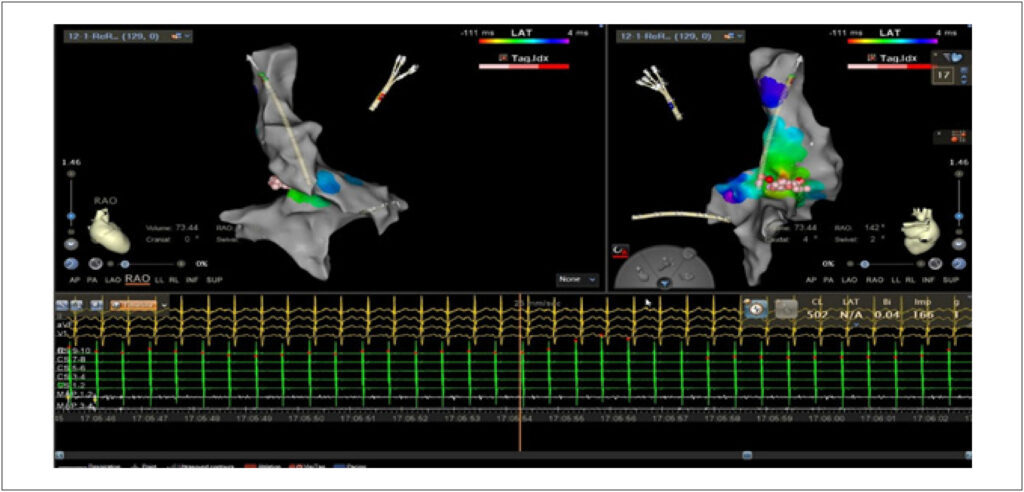The width and height of the screenshot is (1024, 492).
Task: Toggle the Tag.Idx checkbox in right map legend
Action: [872, 58]
